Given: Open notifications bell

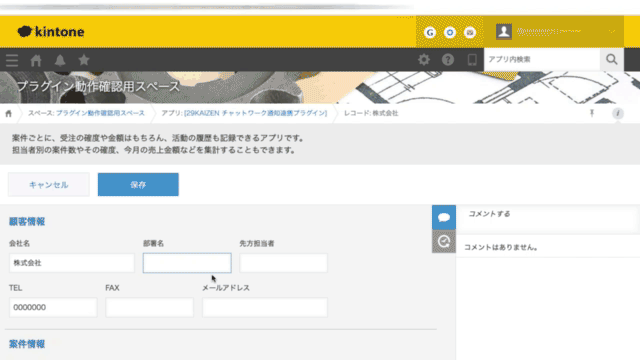Looking at the screenshot, I should pyautogui.click(x=60, y=60).
